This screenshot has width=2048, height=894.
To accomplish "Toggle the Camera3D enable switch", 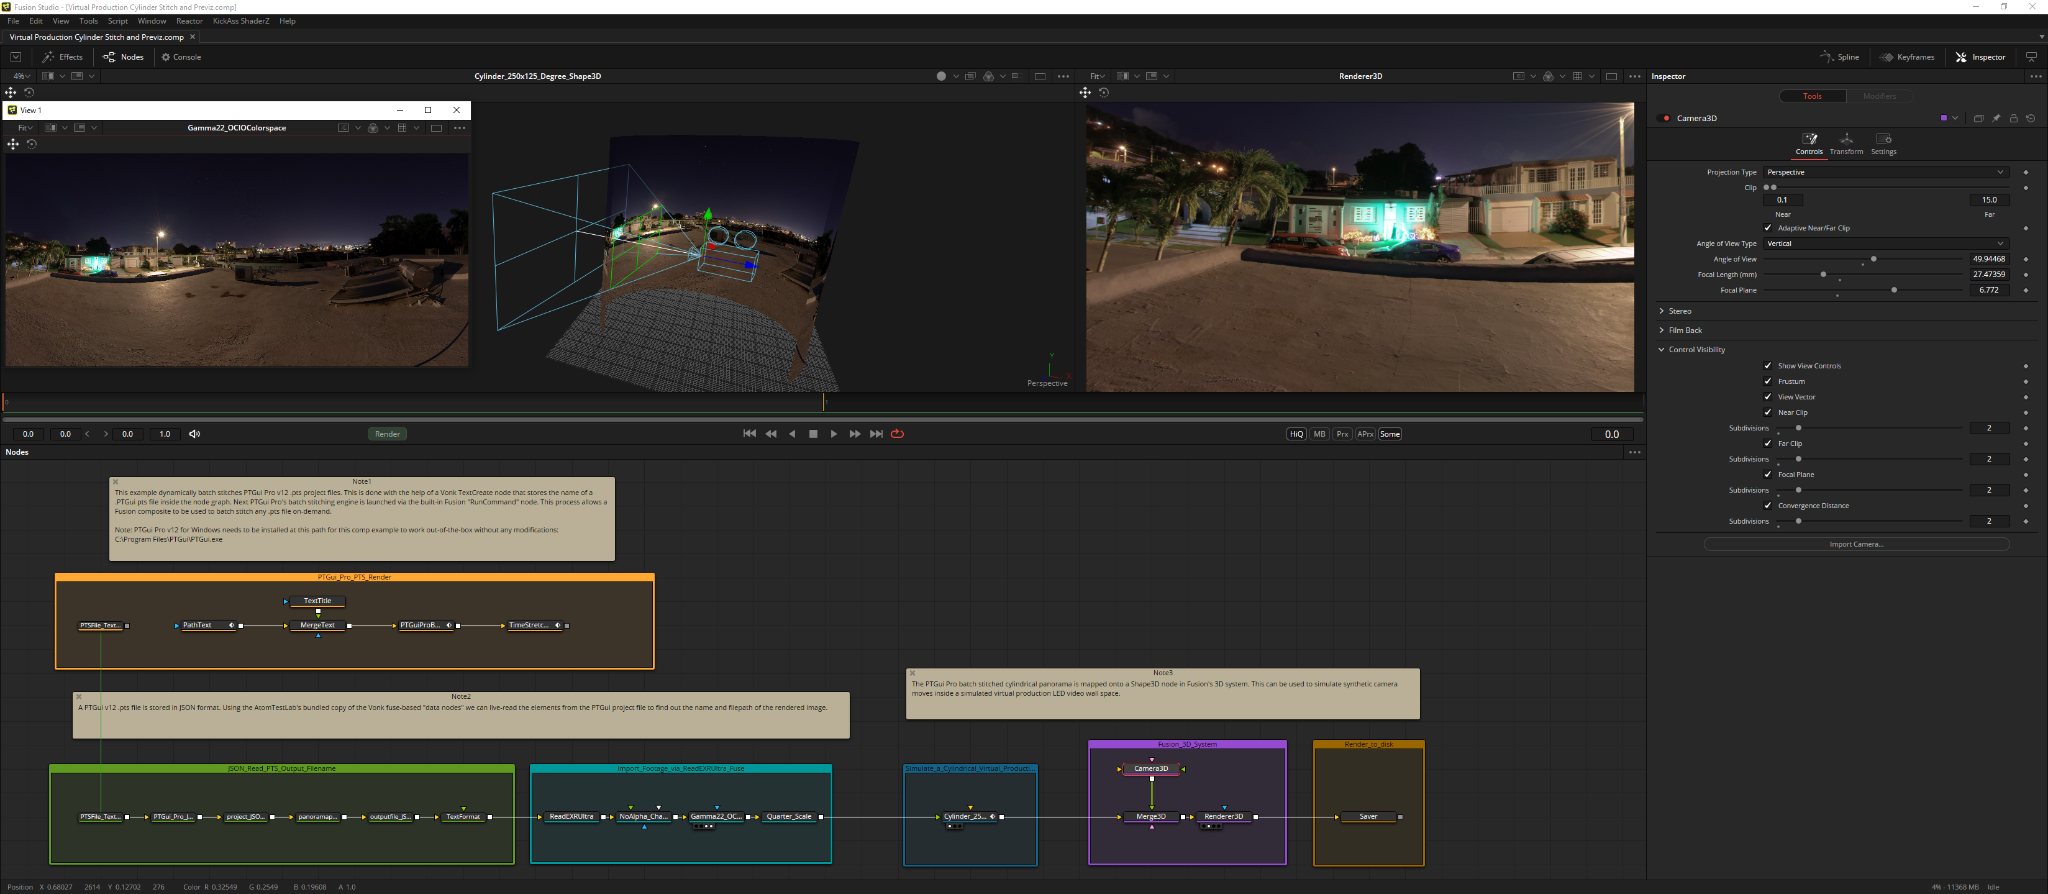I will tap(1666, 118).
